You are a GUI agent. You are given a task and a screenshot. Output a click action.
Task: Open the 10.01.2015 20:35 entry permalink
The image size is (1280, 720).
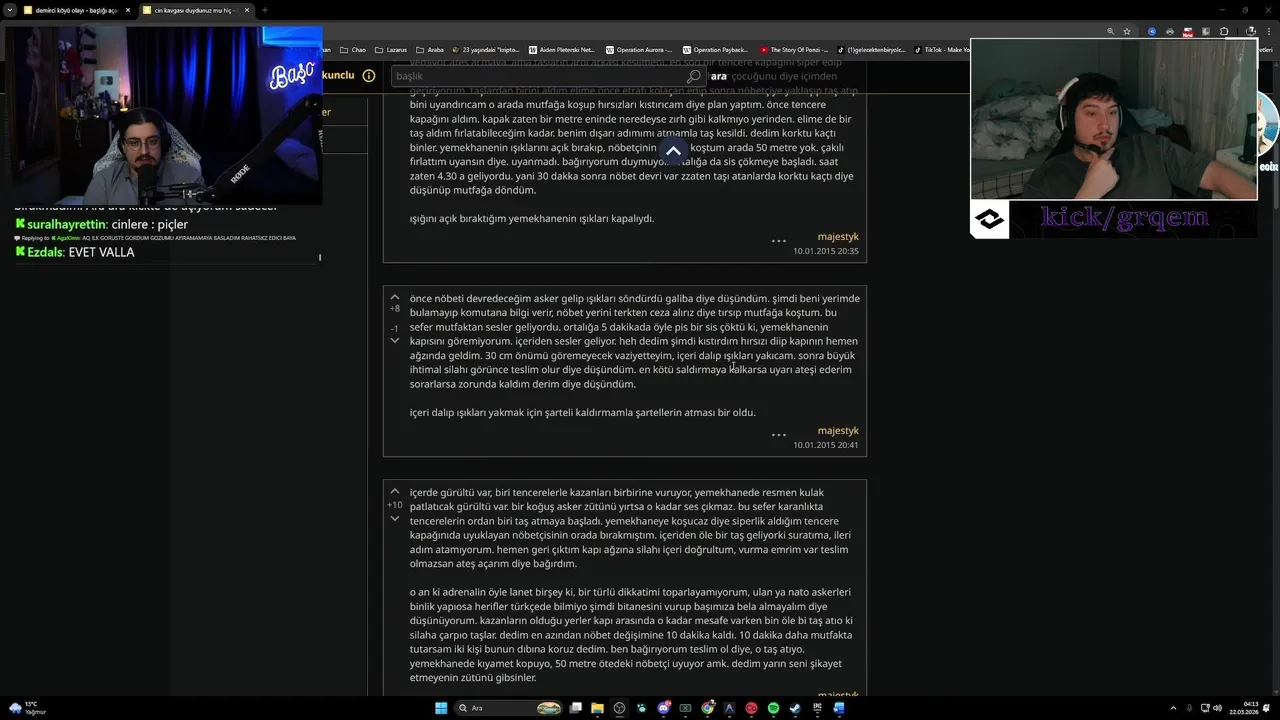pos(826,251)
